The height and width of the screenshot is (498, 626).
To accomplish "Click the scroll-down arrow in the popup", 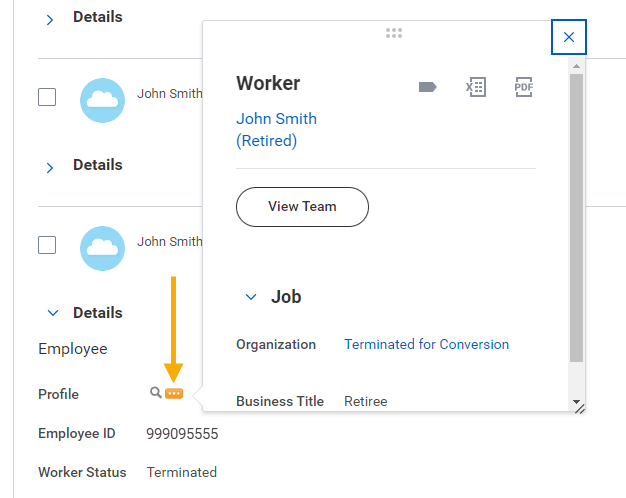I will click(x=576, y=401).
